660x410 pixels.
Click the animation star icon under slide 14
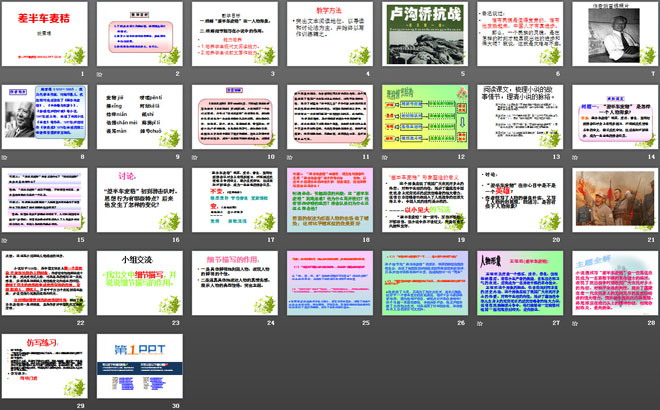point(575,157)
